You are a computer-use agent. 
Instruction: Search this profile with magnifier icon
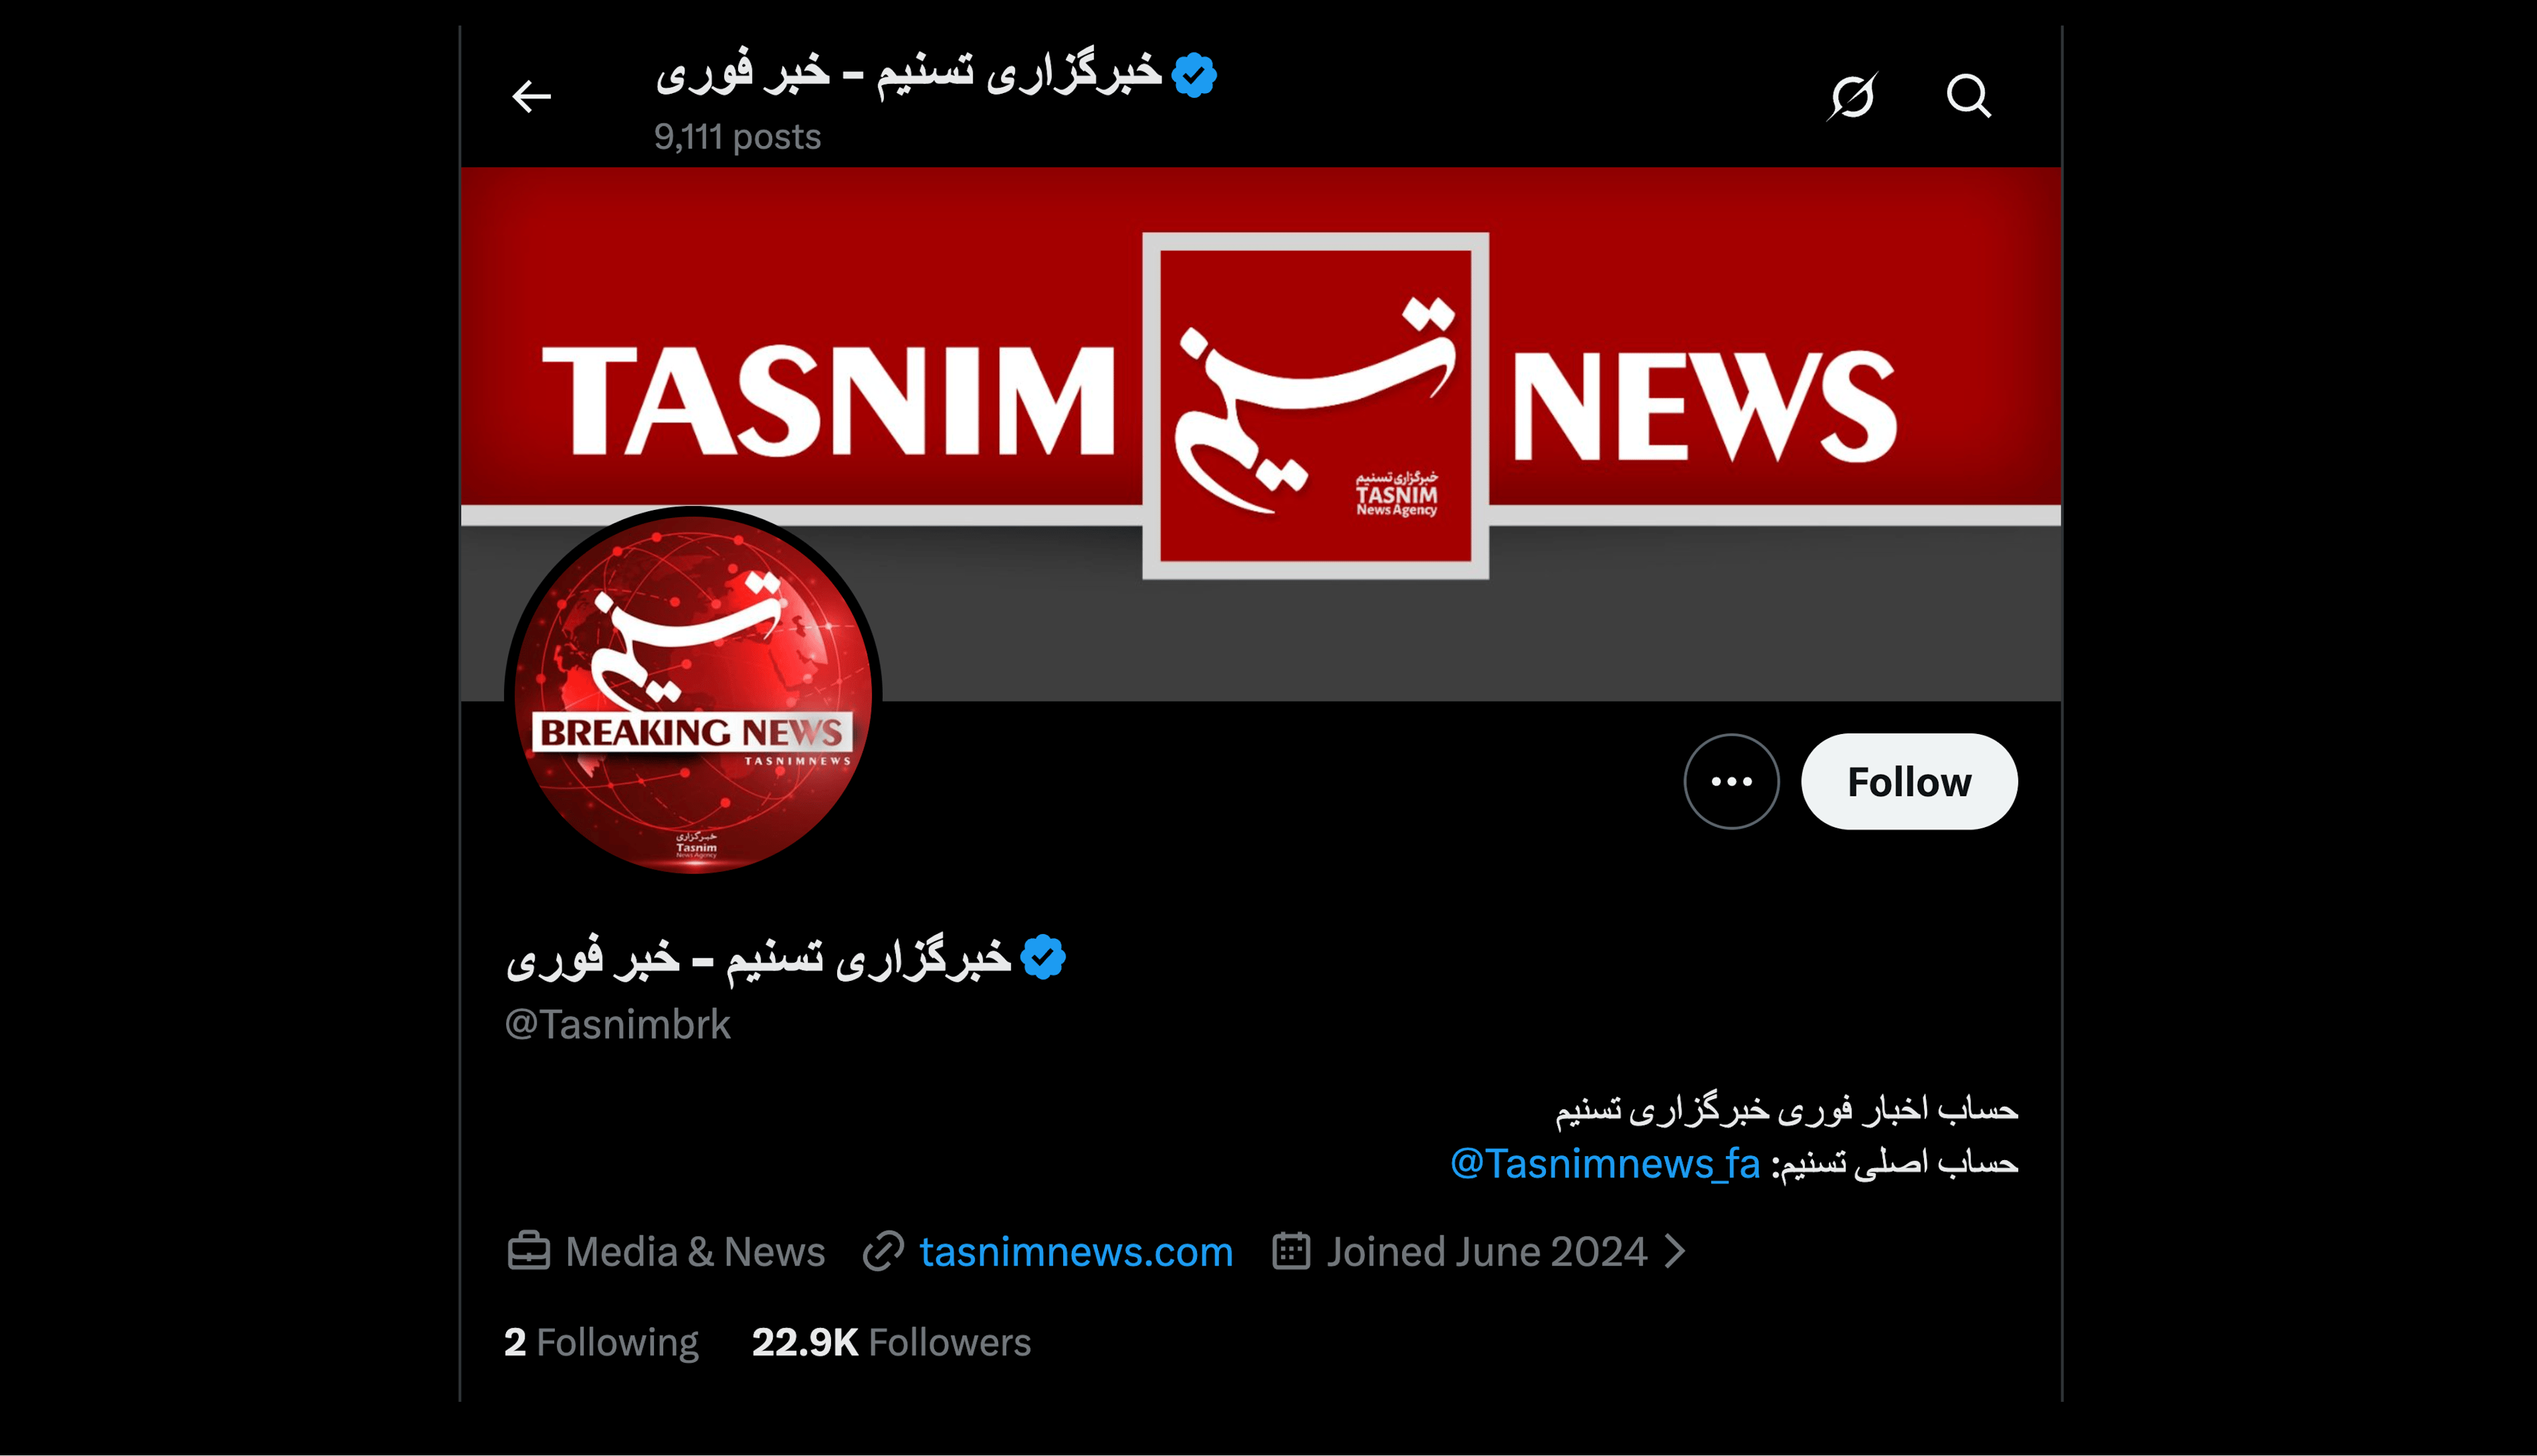[x=1968, y=96]
